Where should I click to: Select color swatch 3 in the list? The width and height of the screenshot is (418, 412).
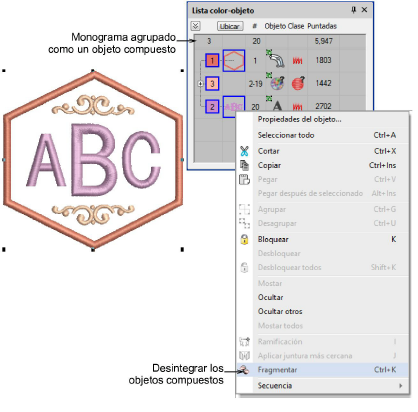click(212, 83)
